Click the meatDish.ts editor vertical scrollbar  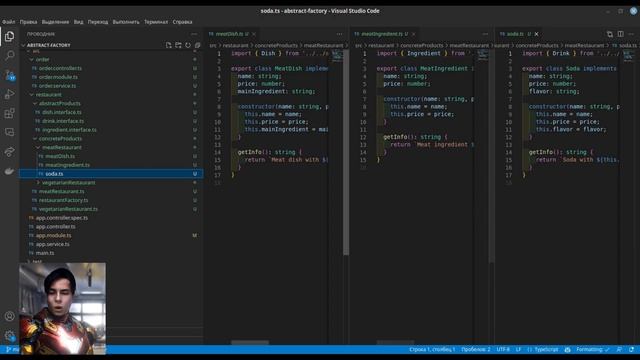[346, 153]
